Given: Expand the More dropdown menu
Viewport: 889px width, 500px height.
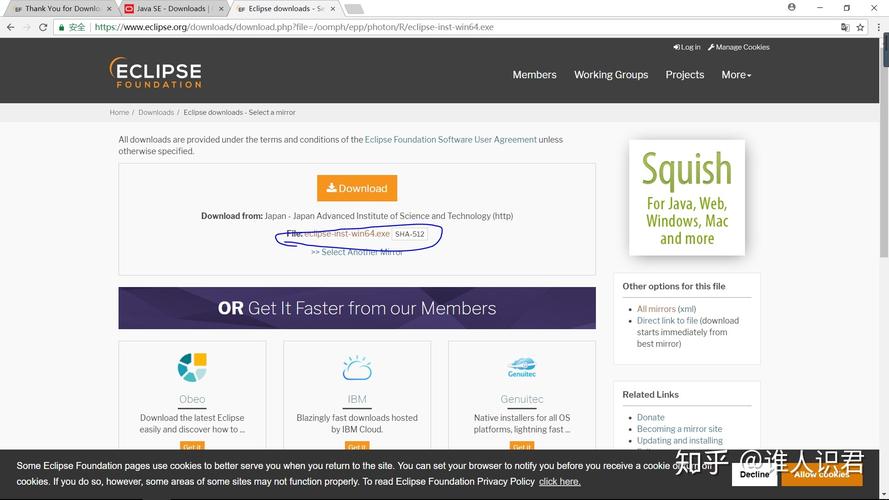Looking at the screenshot, I should pyautogui.click(x=736, y=75).
